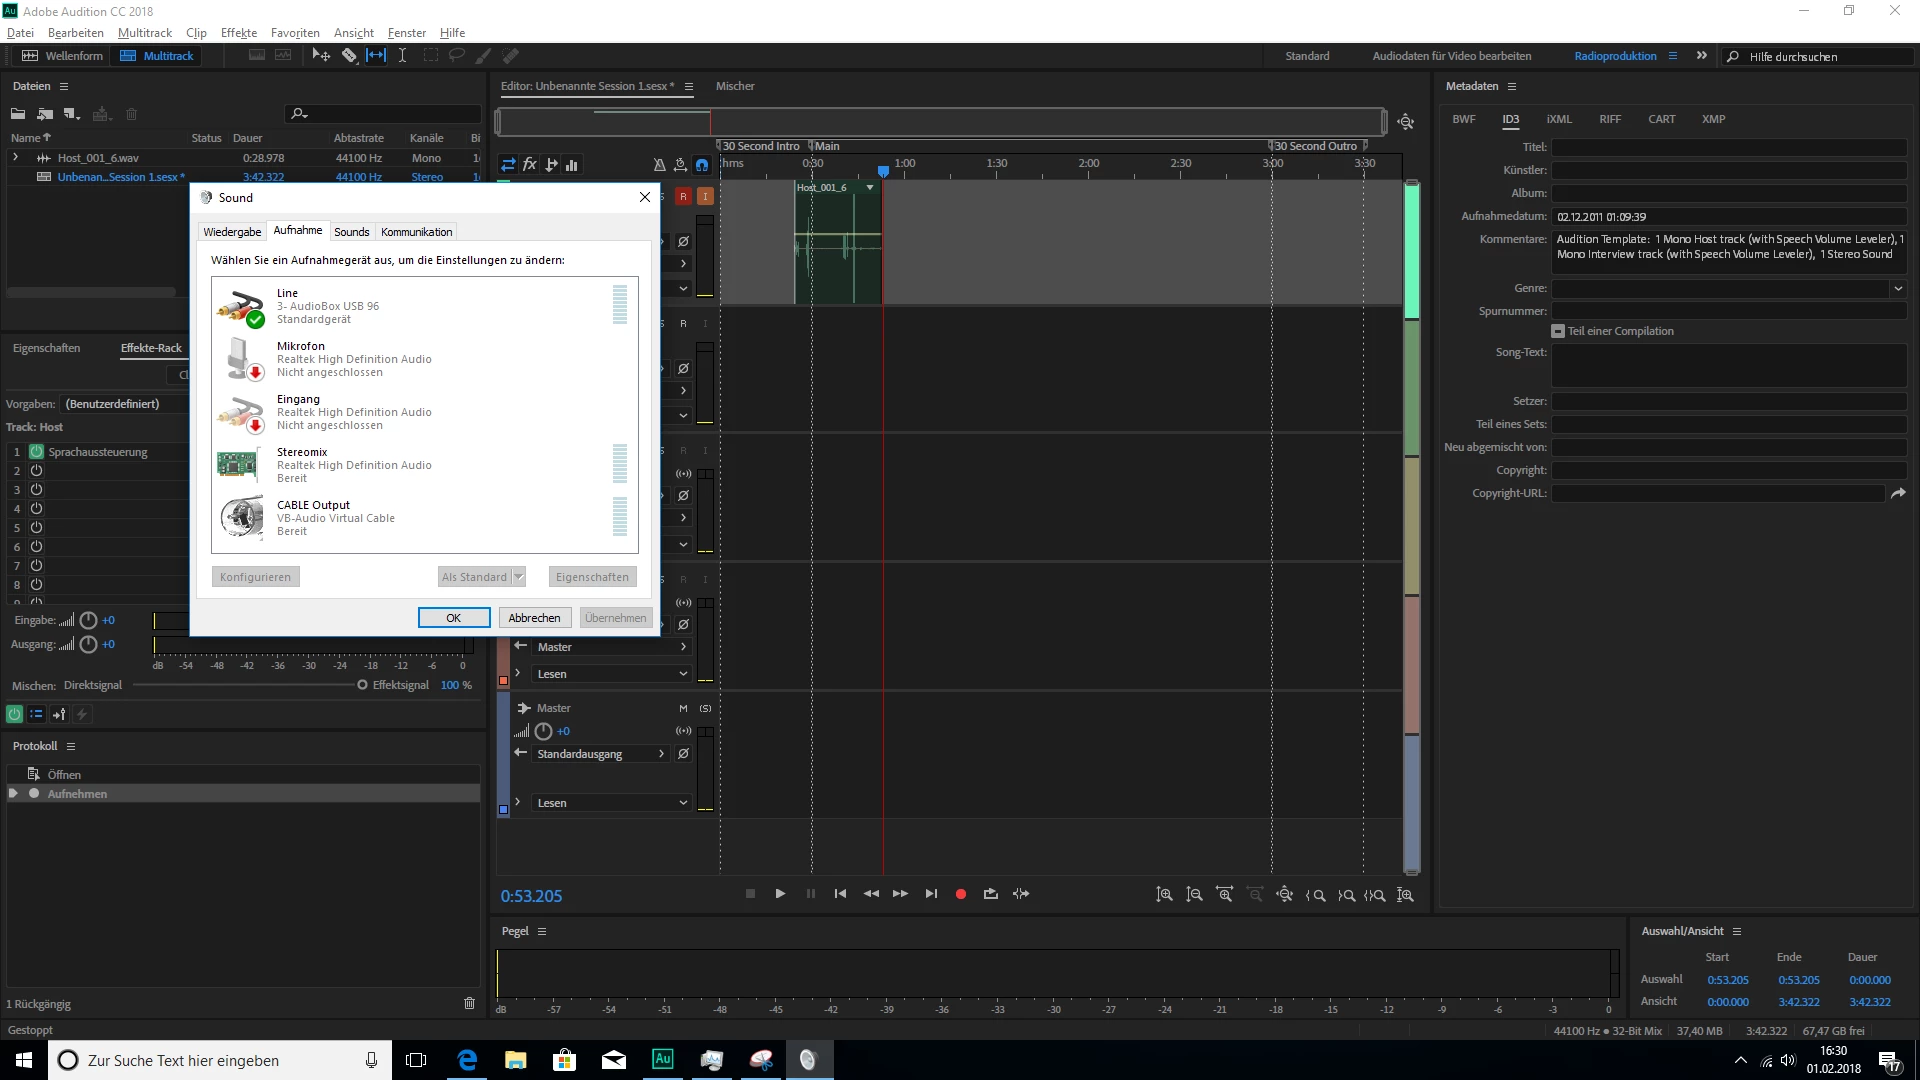Toggle the metronome icon

coord(659,165)
